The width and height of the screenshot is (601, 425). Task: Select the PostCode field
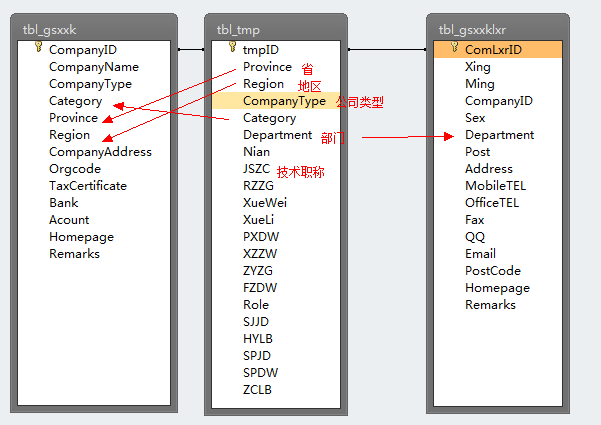pos(493,271)
